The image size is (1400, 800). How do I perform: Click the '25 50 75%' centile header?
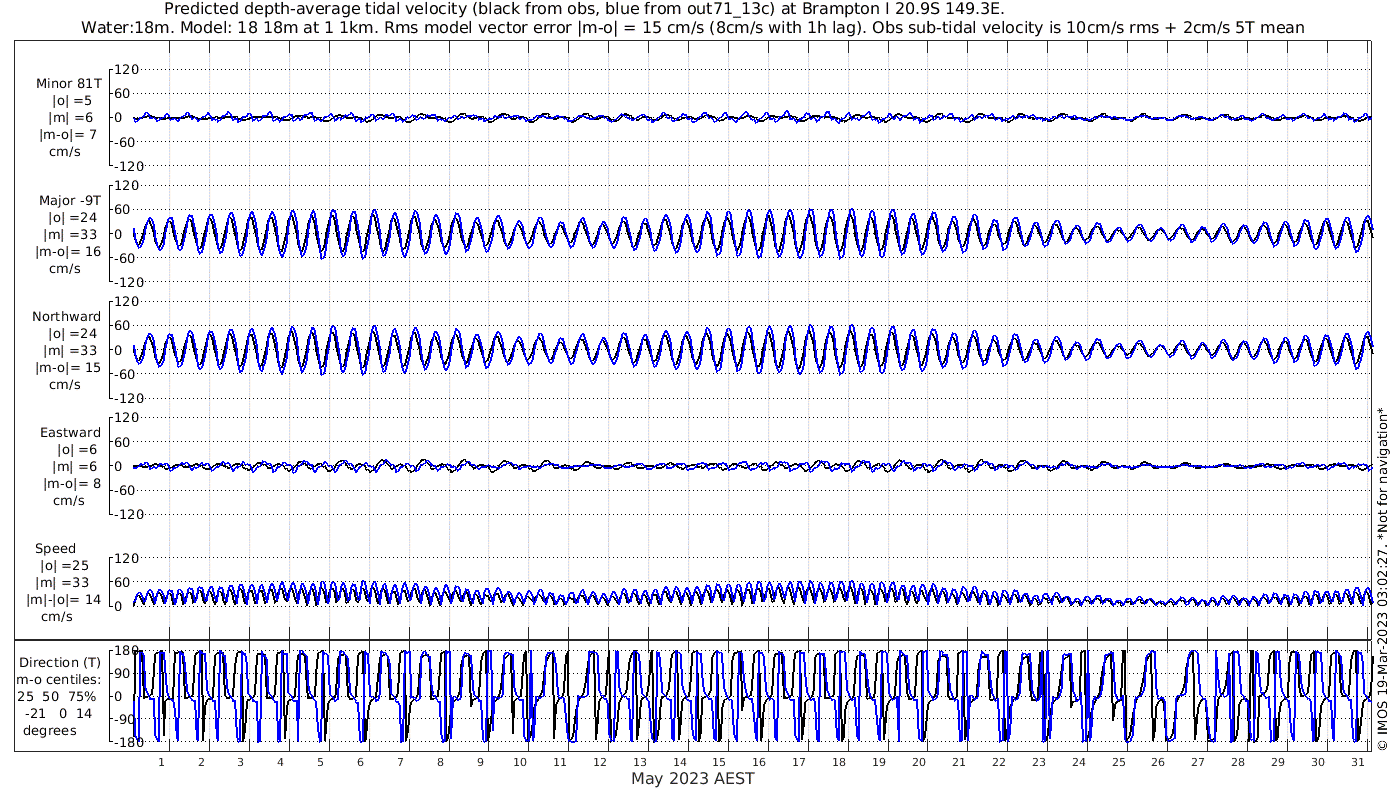(x=56, y=696)
